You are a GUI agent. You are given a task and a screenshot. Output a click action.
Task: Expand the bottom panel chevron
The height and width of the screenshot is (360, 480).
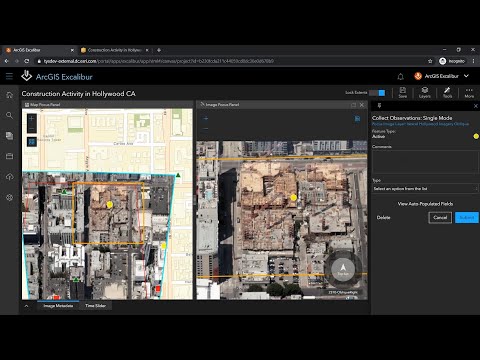(26, 306)
